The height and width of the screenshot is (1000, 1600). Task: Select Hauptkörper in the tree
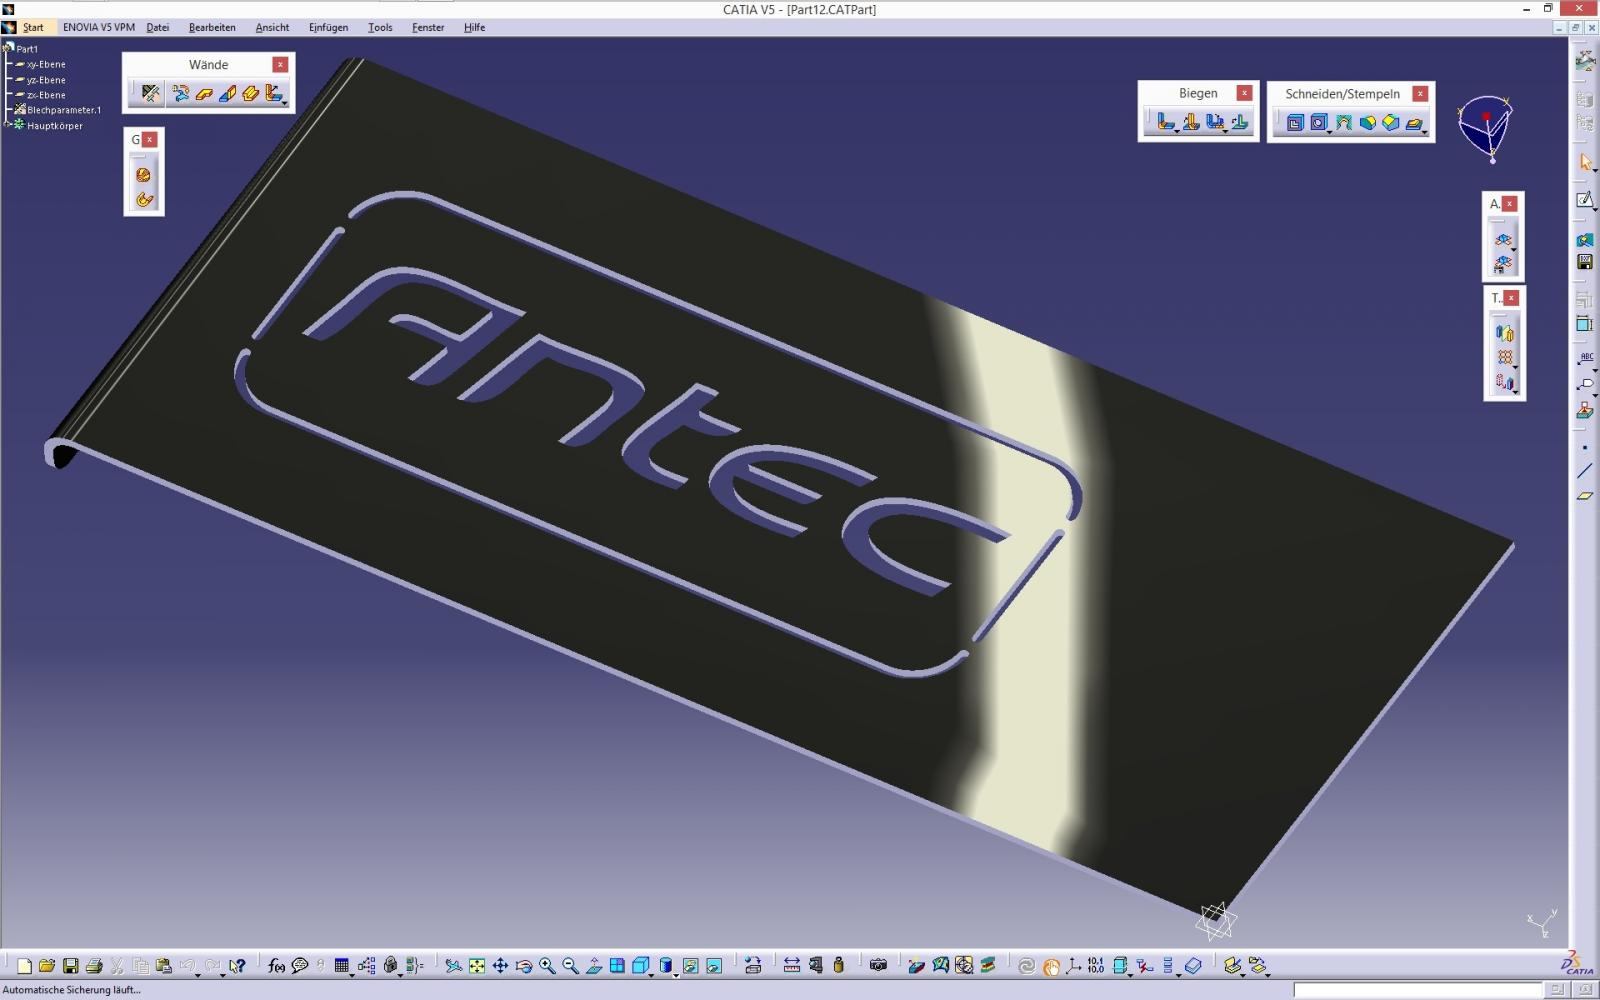point(55,126)
